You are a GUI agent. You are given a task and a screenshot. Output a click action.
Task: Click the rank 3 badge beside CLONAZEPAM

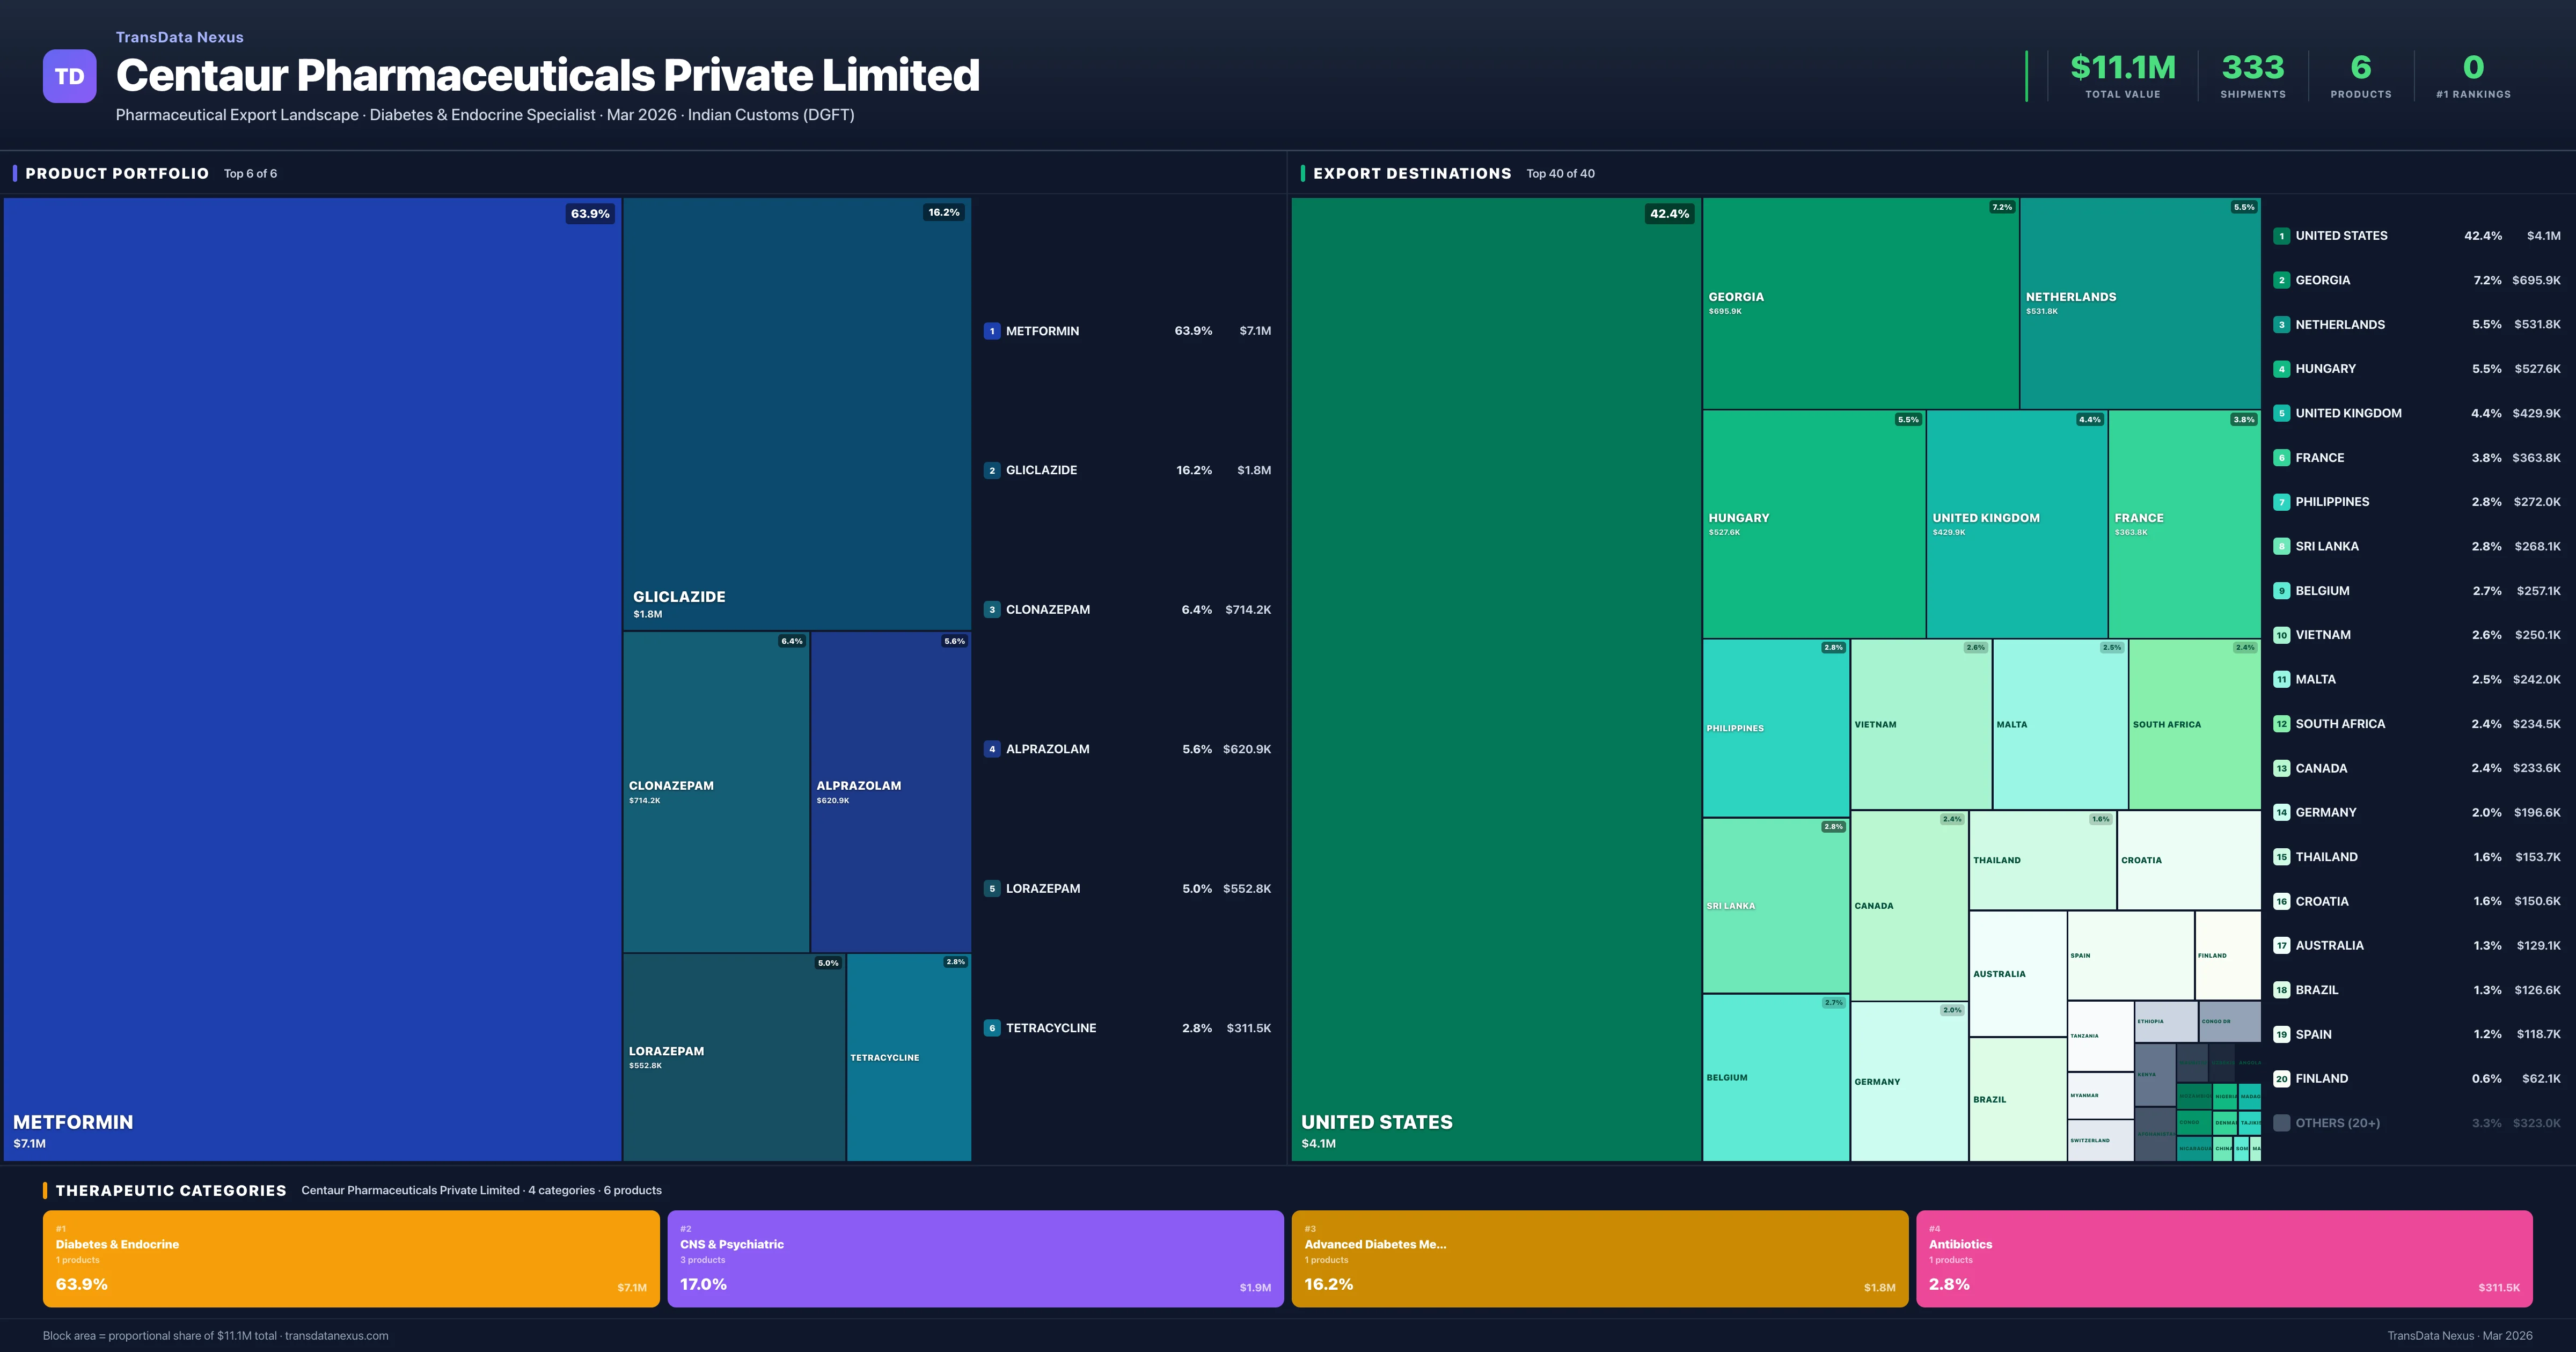pos(991,609)
